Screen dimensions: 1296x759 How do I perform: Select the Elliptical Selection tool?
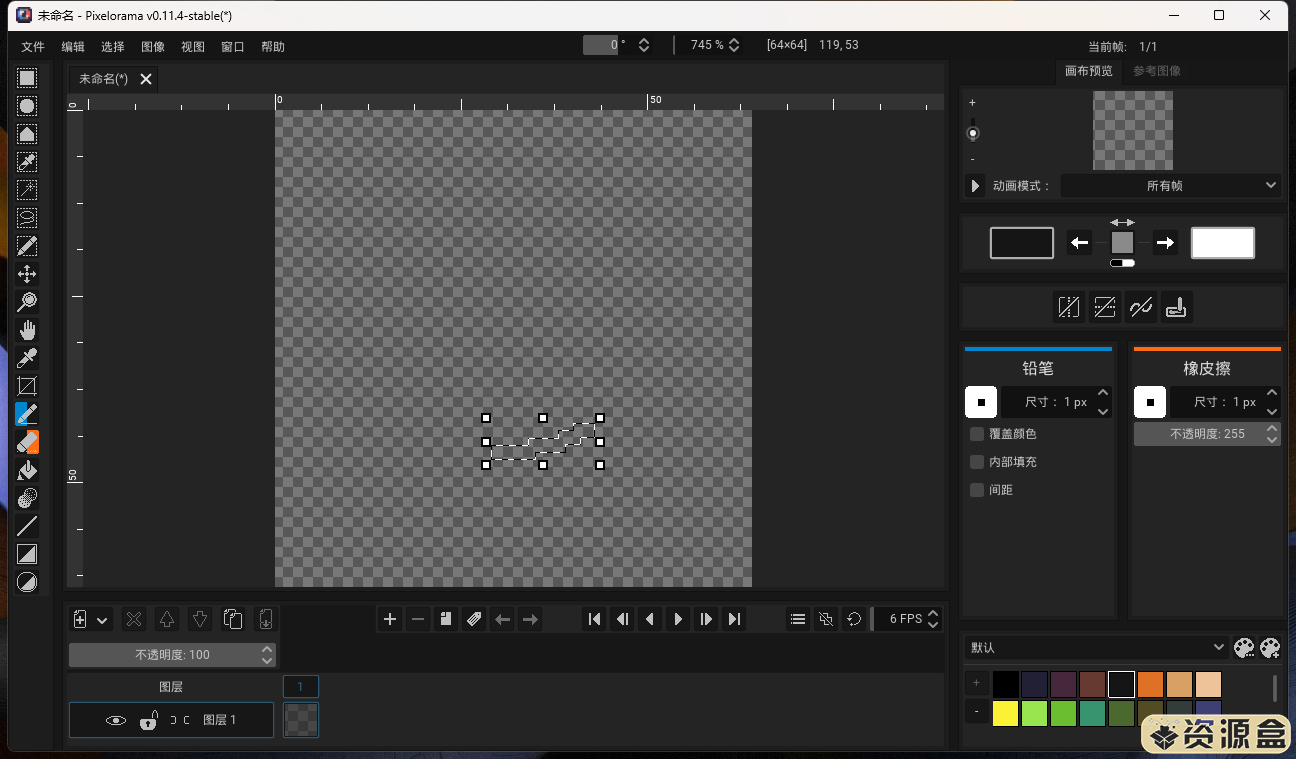27,106
